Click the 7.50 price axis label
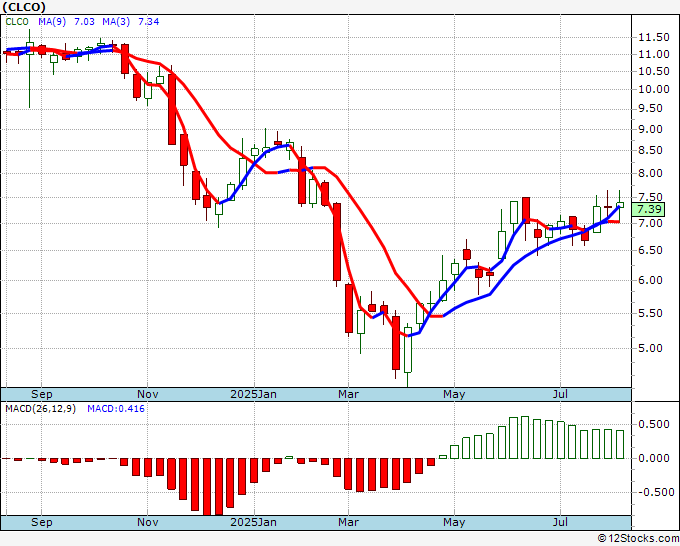Image resolution: width=680 pixels, height=546 pixels. click(651, 197)
